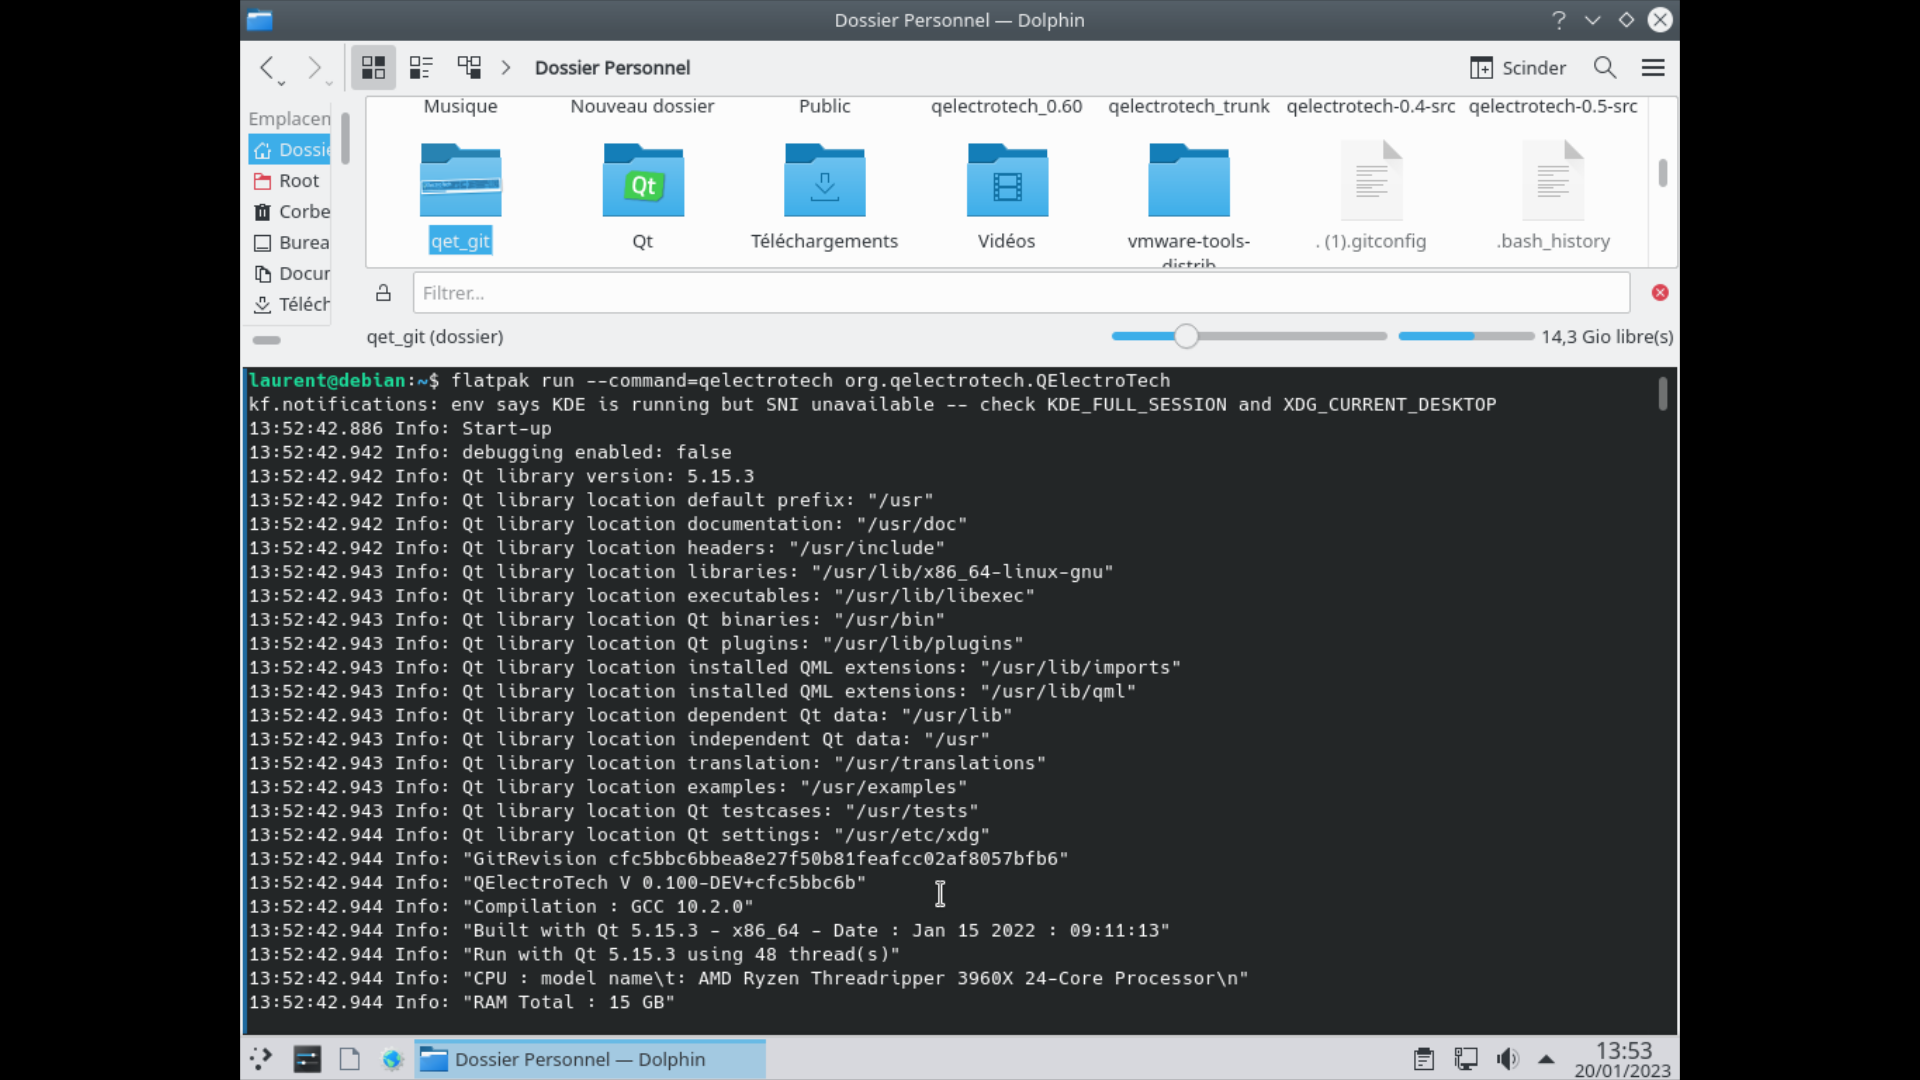This screenshot has width=1920, height=1080.
Task: Expand hidden system tray icons arrow
Action: (x=1546, y=1059)
